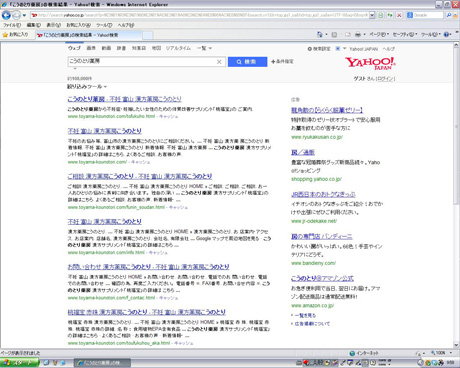Open the こうのとり@アマゾン公式 ad link

click(322, 278)
